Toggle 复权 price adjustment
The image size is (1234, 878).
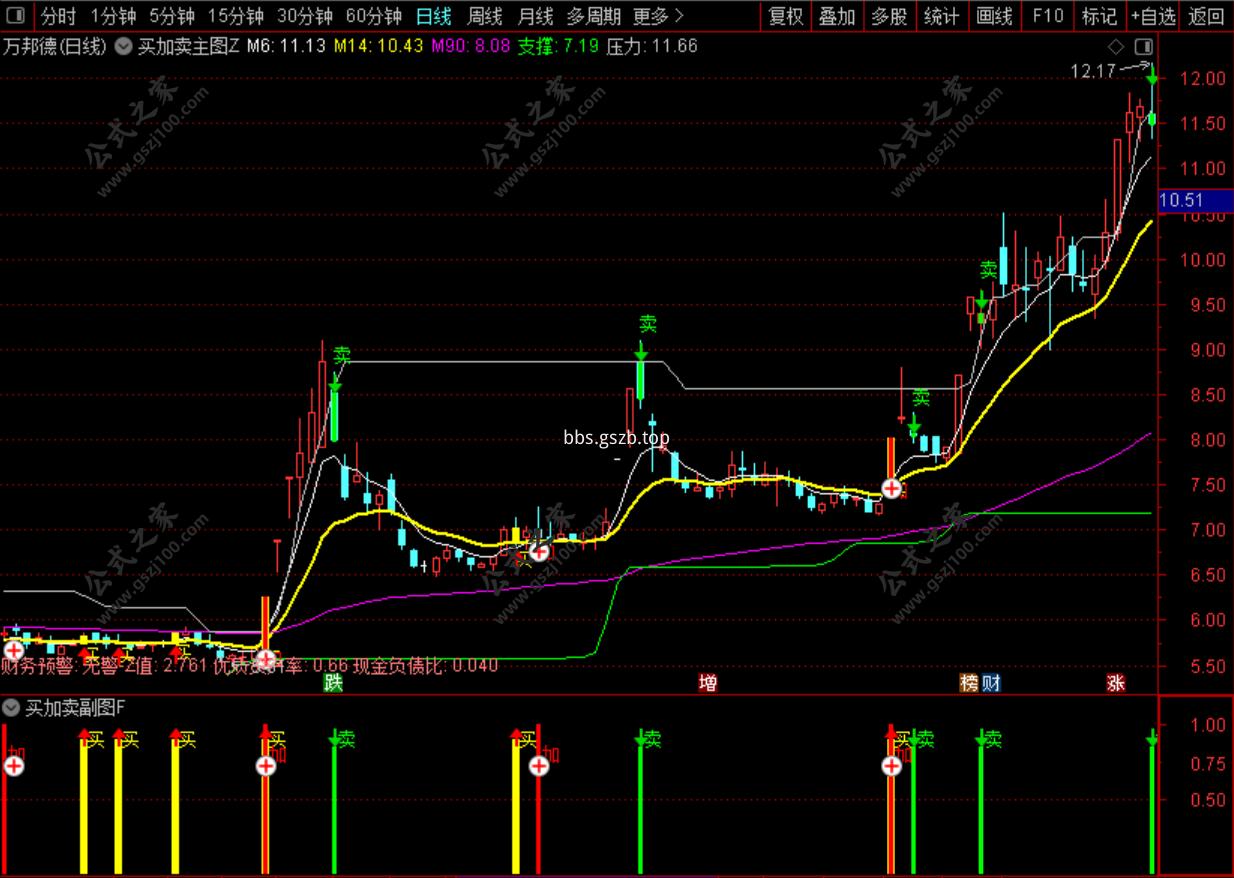coord(785,16)
